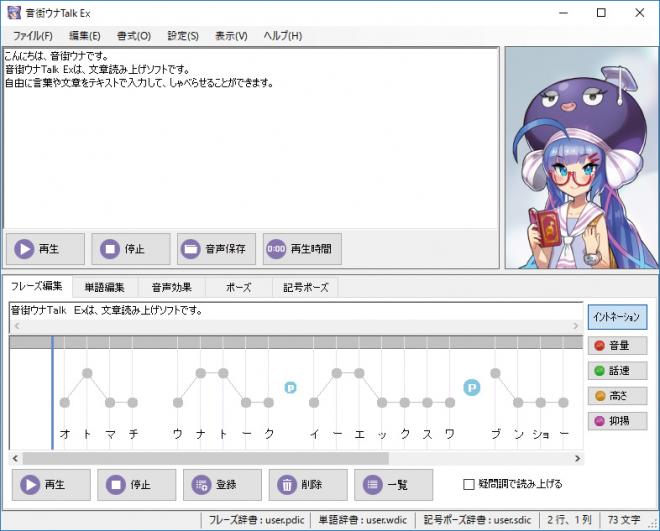Switch to 高さ pitch editing
The image size is (660, 531).
tap(617, 396)
